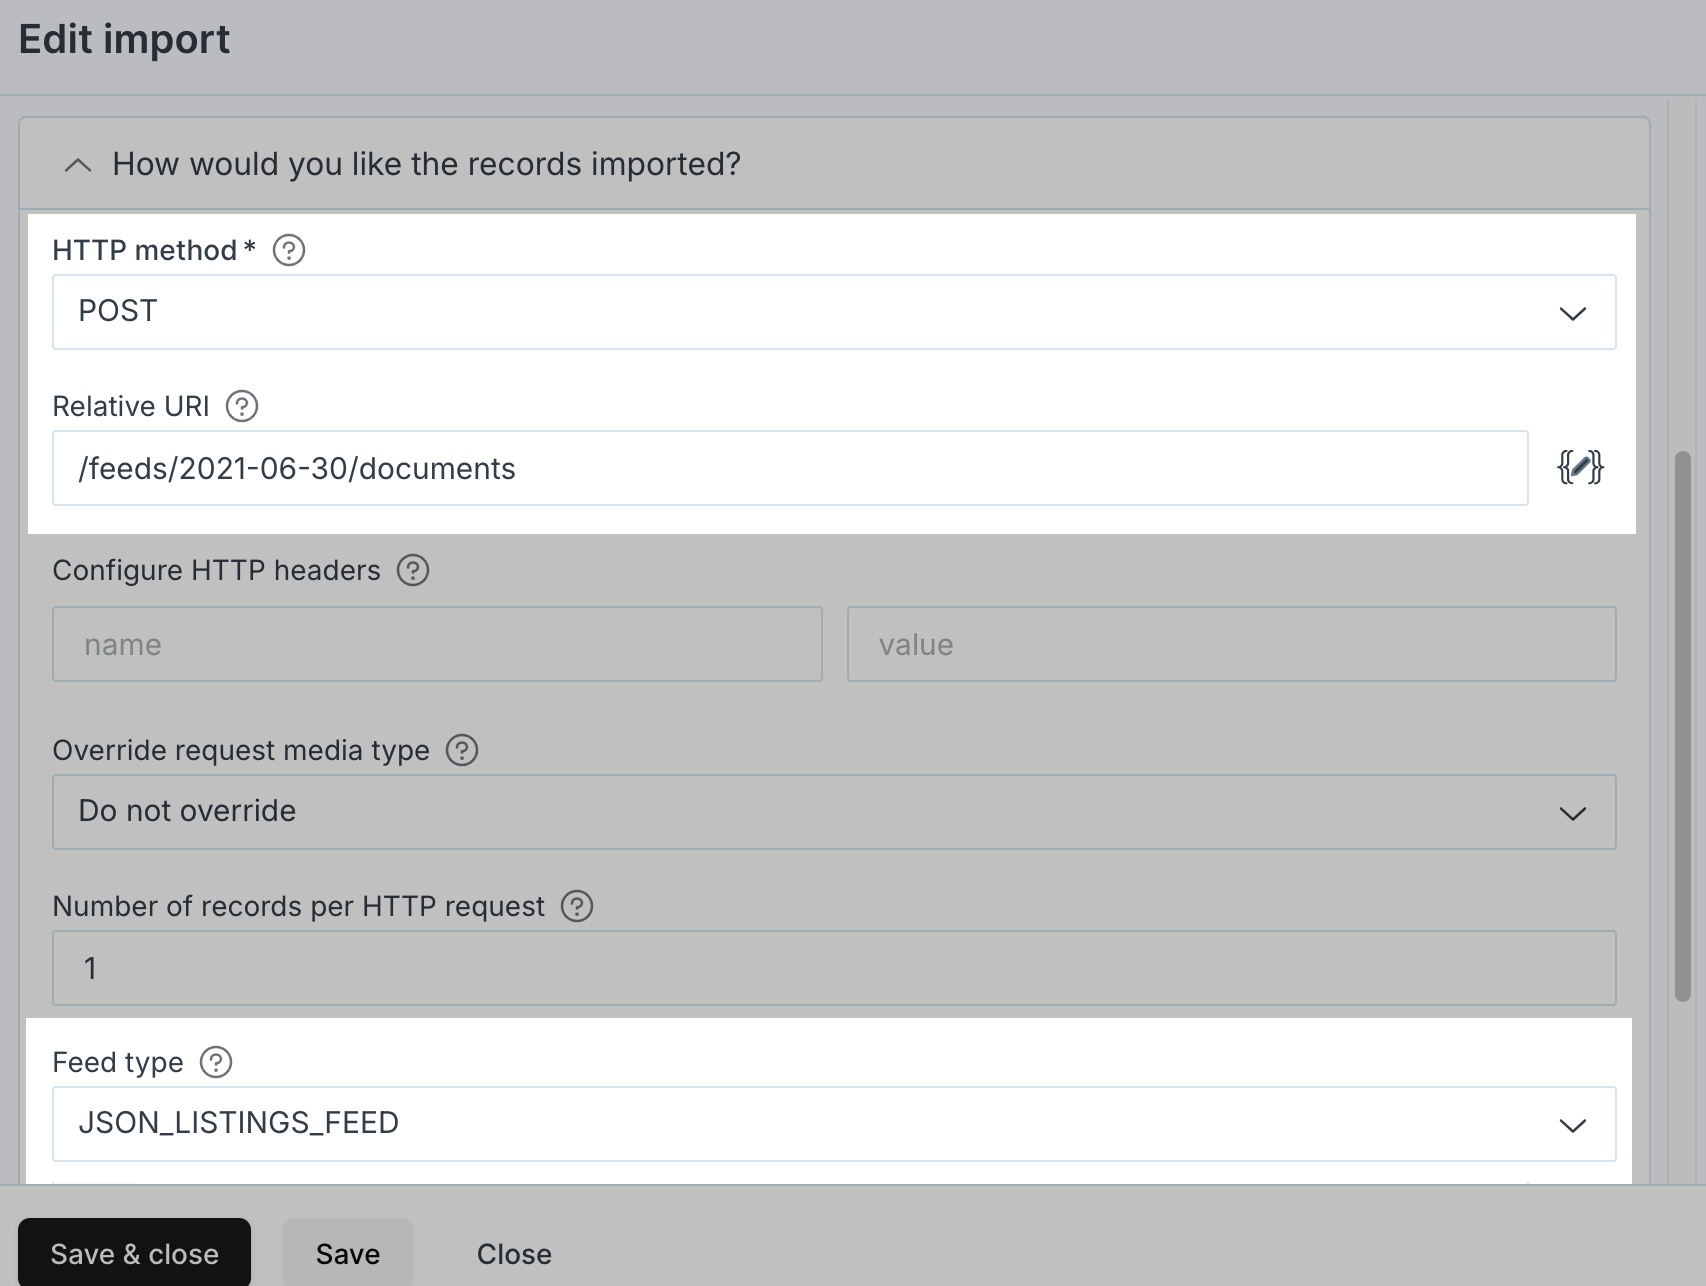Image resolution: width=1706 pixels, height=1286 pixels.
Task: Click the Save & close button
Action: pos(134,1253)
